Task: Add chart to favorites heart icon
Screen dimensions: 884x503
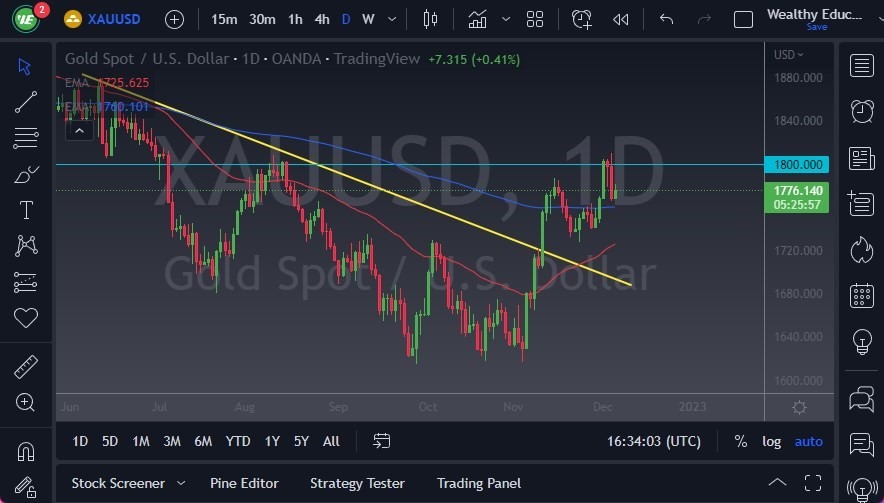Action: coord(25,318)
